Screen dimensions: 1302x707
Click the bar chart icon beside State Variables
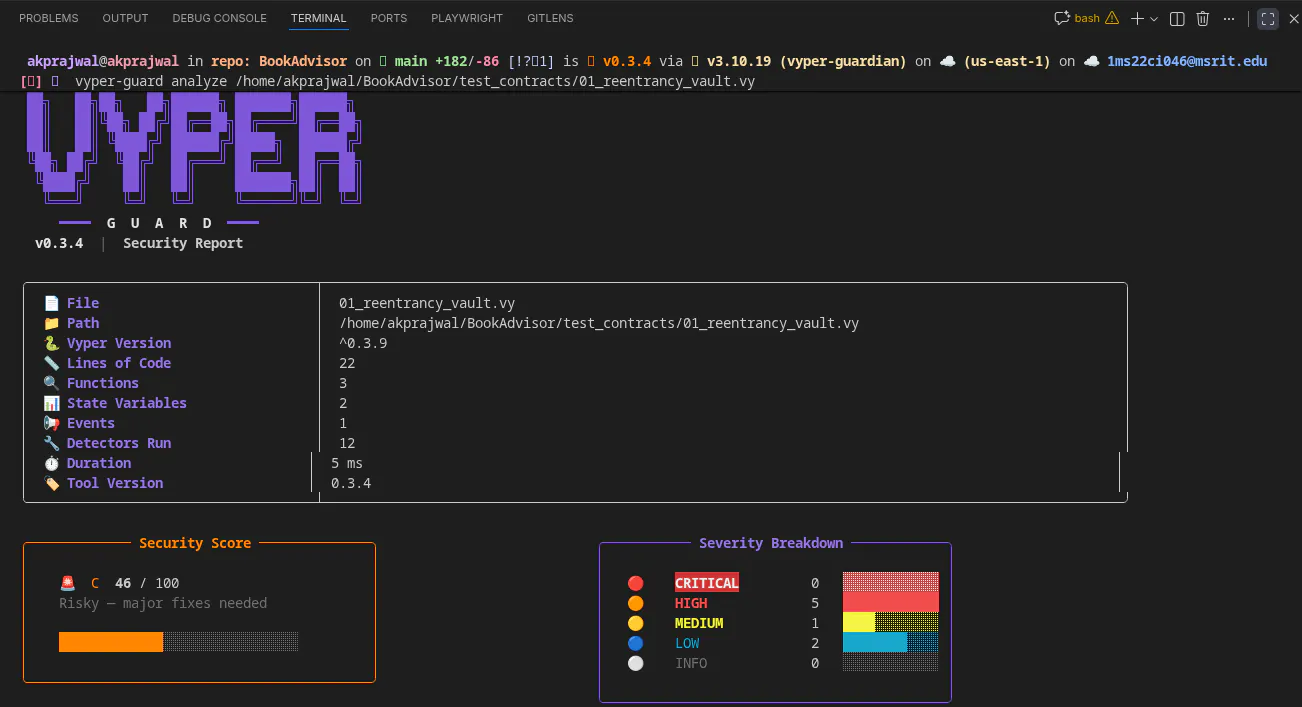pos(51,403)
